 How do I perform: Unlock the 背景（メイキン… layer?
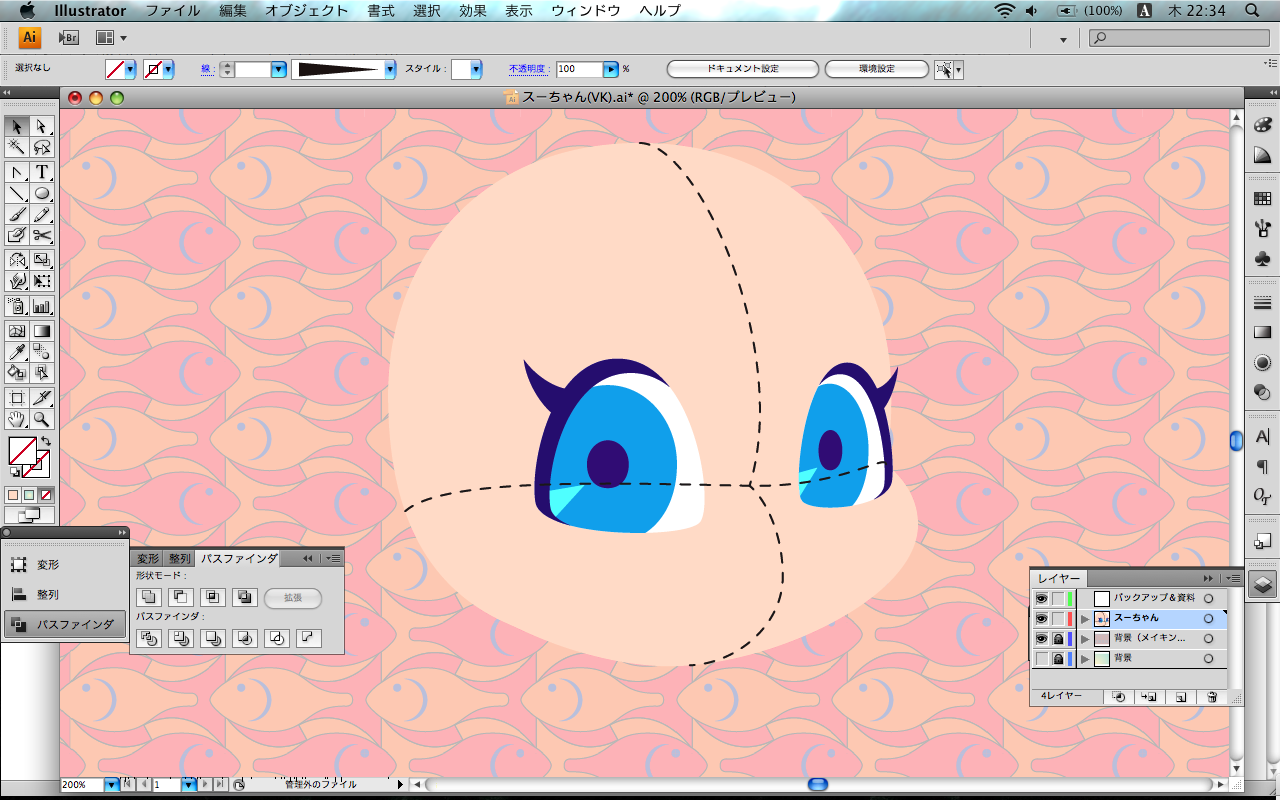point(1058,638)
